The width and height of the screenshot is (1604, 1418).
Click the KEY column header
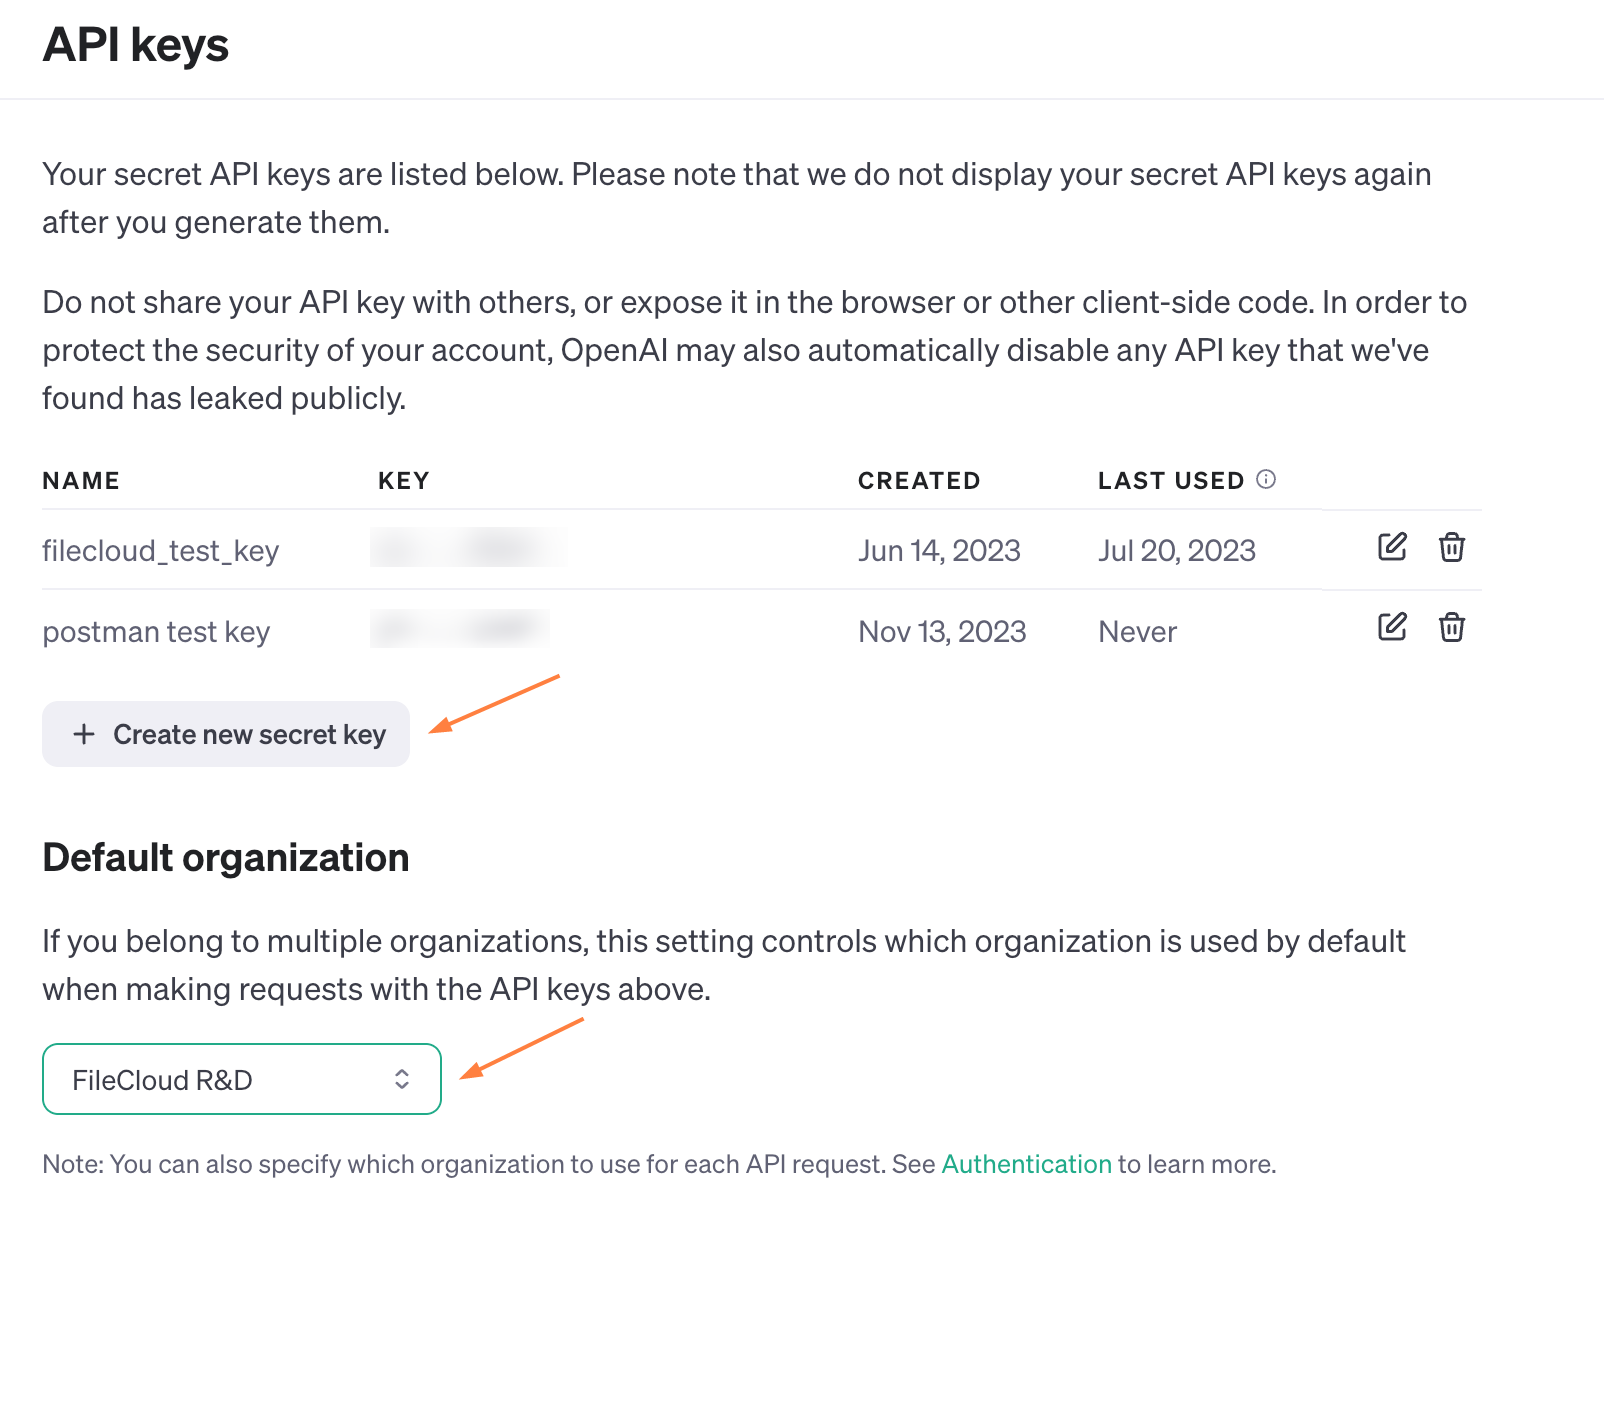click(x=403, y=481)
